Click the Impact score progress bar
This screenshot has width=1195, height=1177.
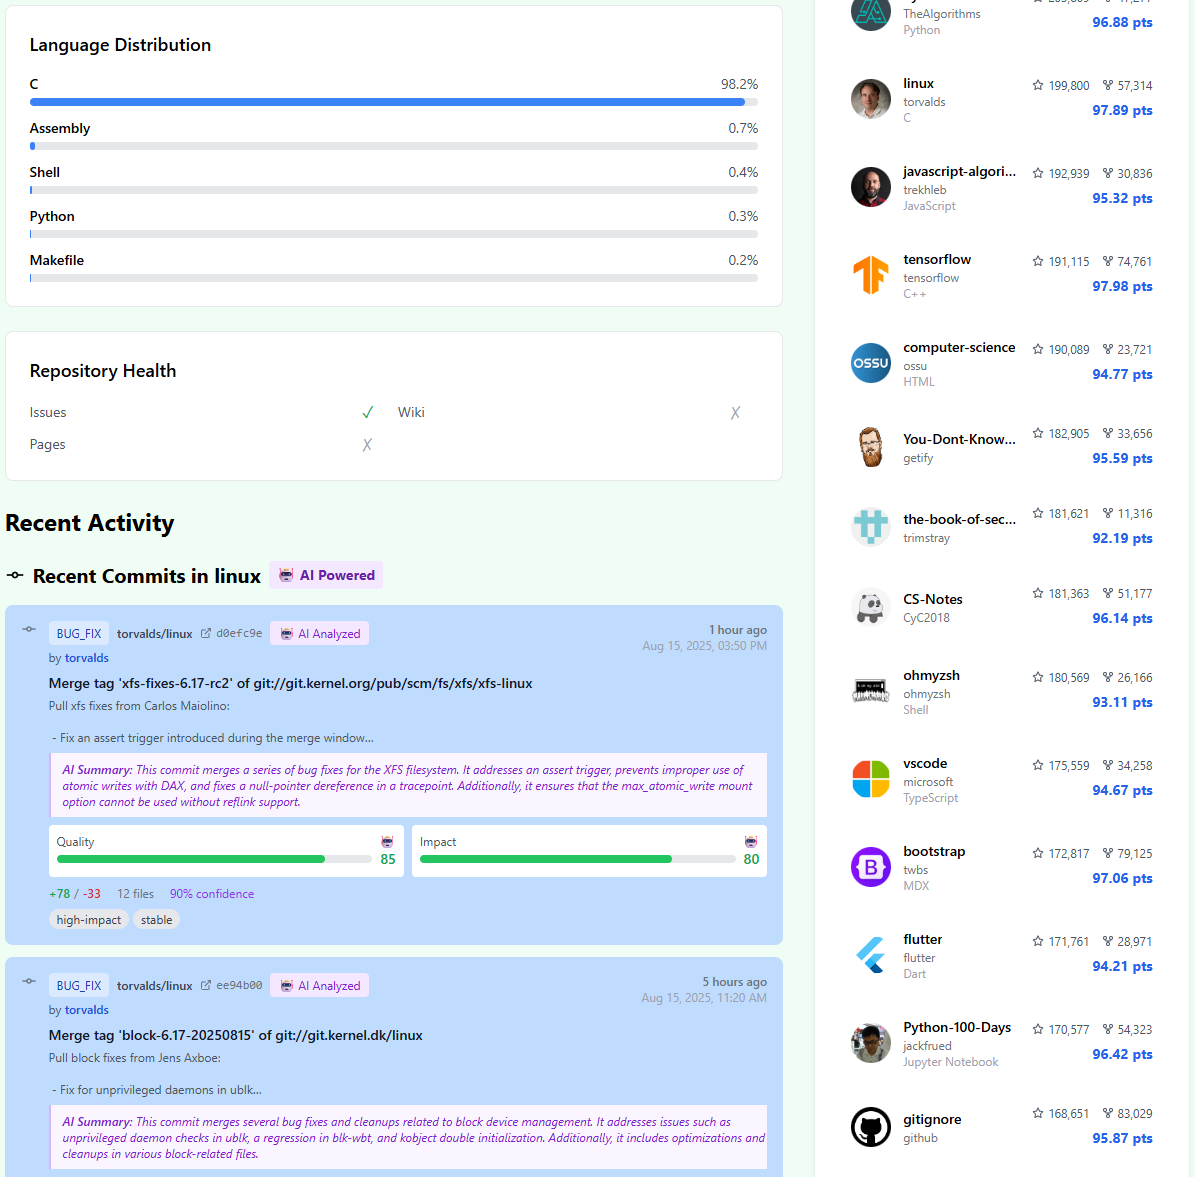(577, 859)
